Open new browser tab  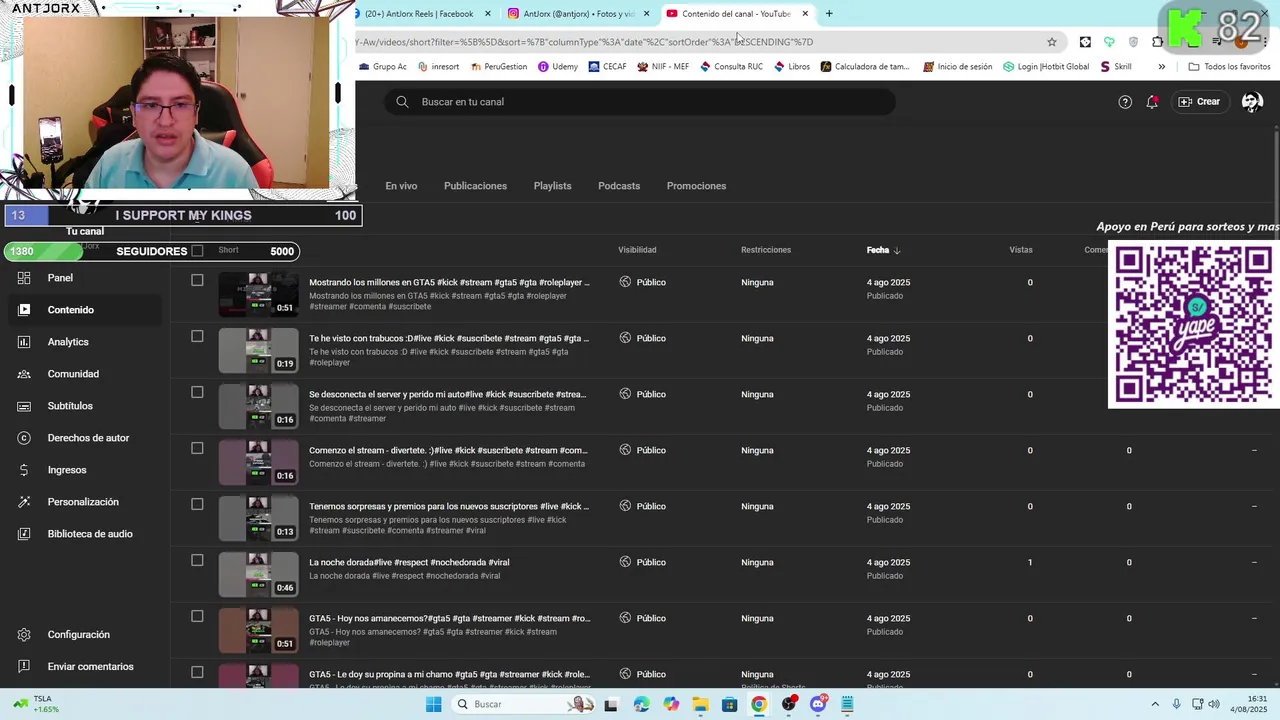tap(829, 14)
